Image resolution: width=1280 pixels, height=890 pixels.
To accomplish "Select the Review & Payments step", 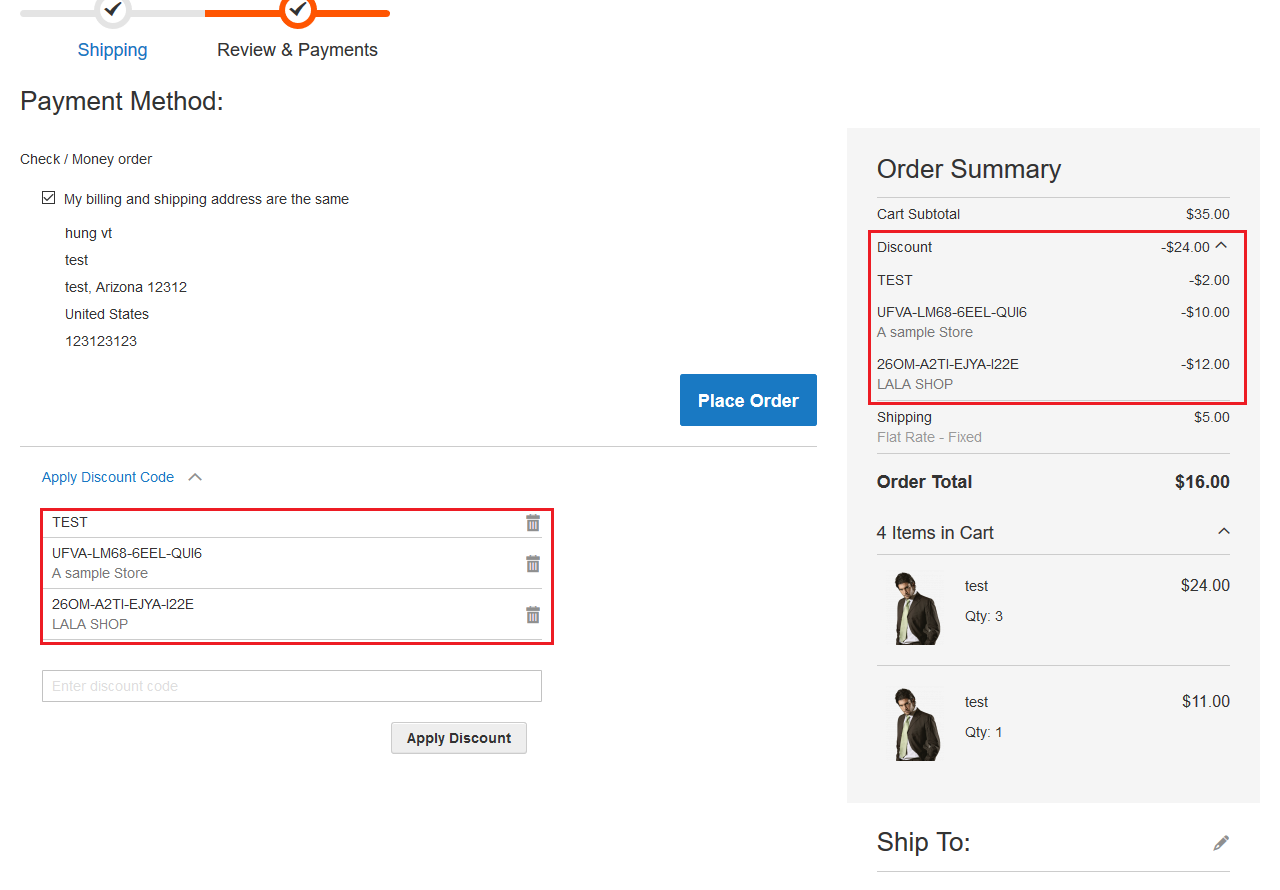I will (x=297, y=49).
